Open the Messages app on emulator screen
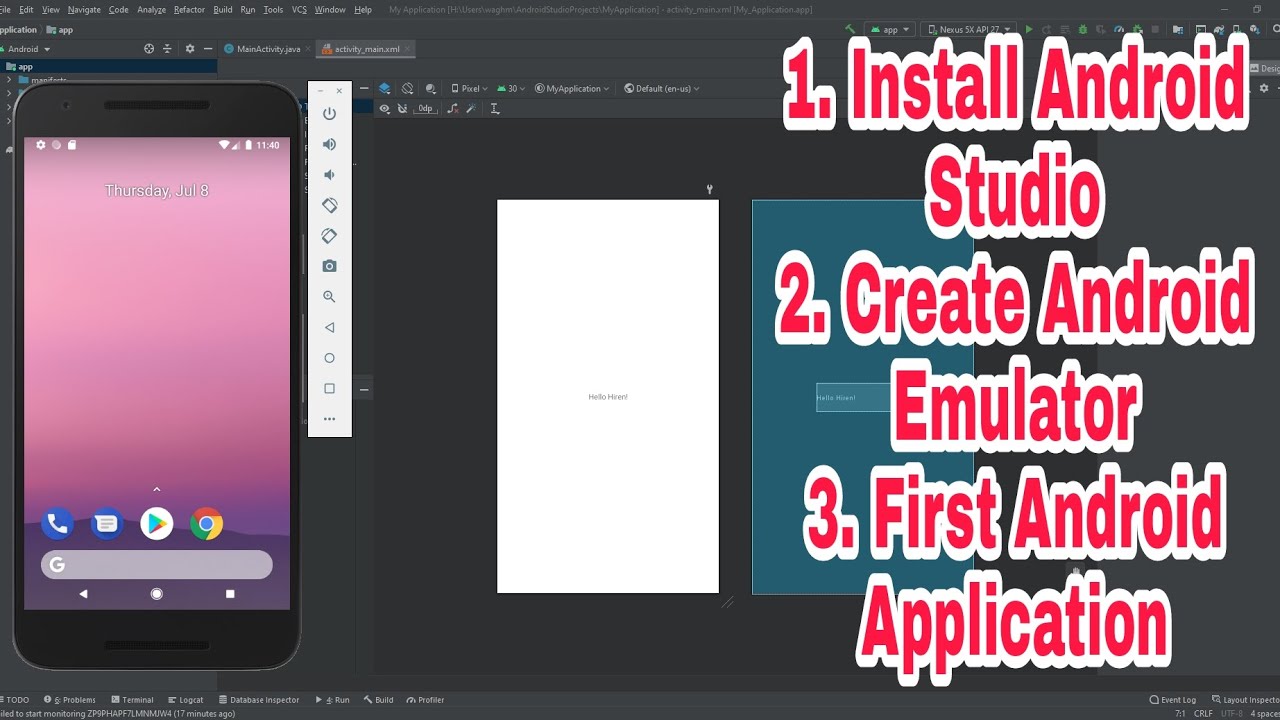The width and height of the screenshot is (1280, 720). click(x=107, y=523)
